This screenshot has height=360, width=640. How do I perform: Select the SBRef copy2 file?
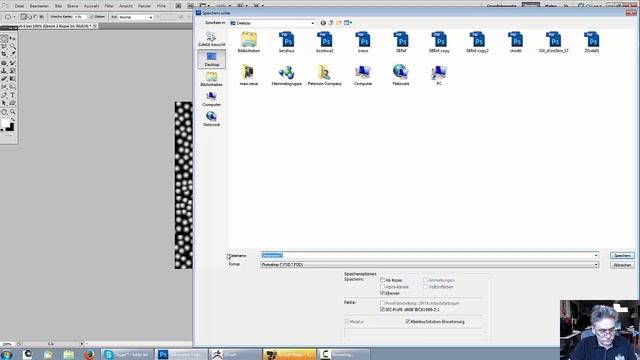click(x=477, y=42)
